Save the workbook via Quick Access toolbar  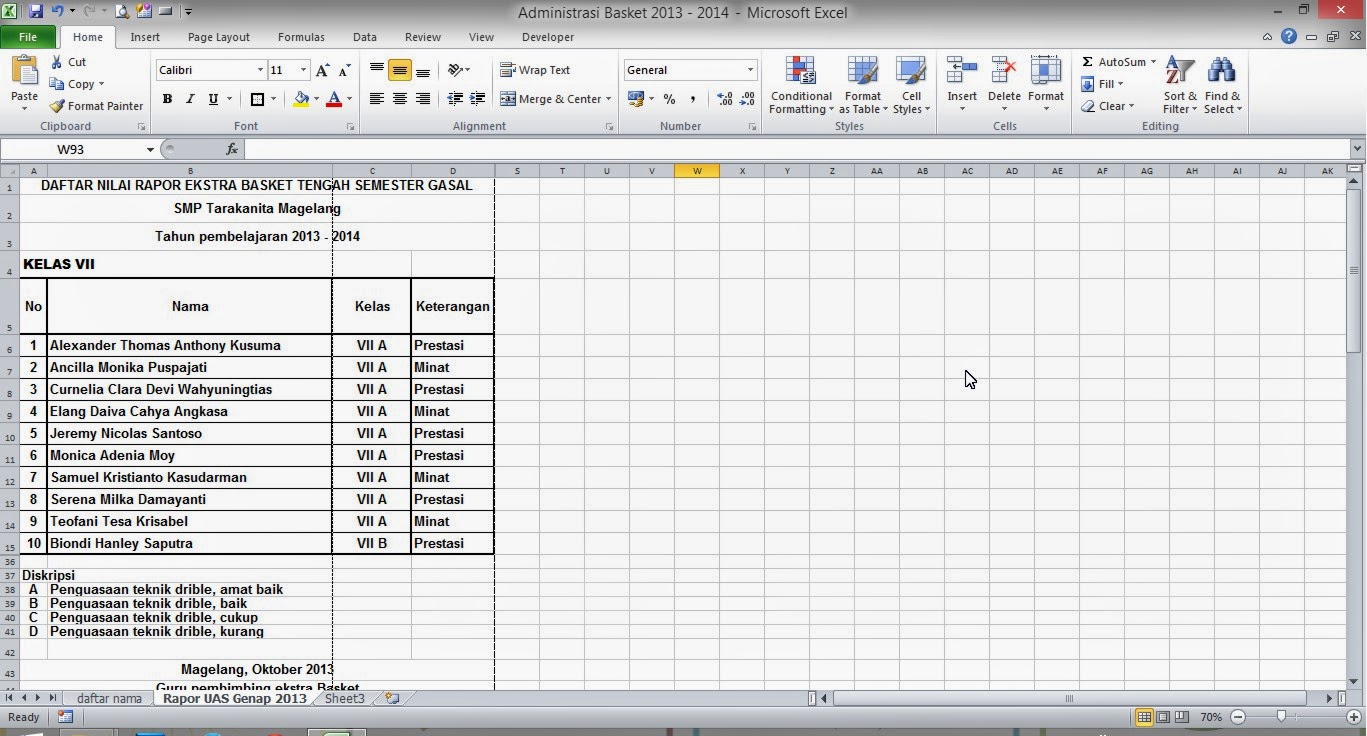(35, 10)
